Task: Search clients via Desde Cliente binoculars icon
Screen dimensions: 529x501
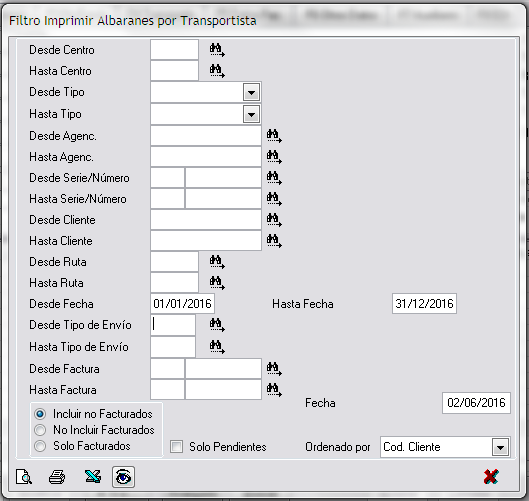Action: pyautogui.click(x=274, y=220)
